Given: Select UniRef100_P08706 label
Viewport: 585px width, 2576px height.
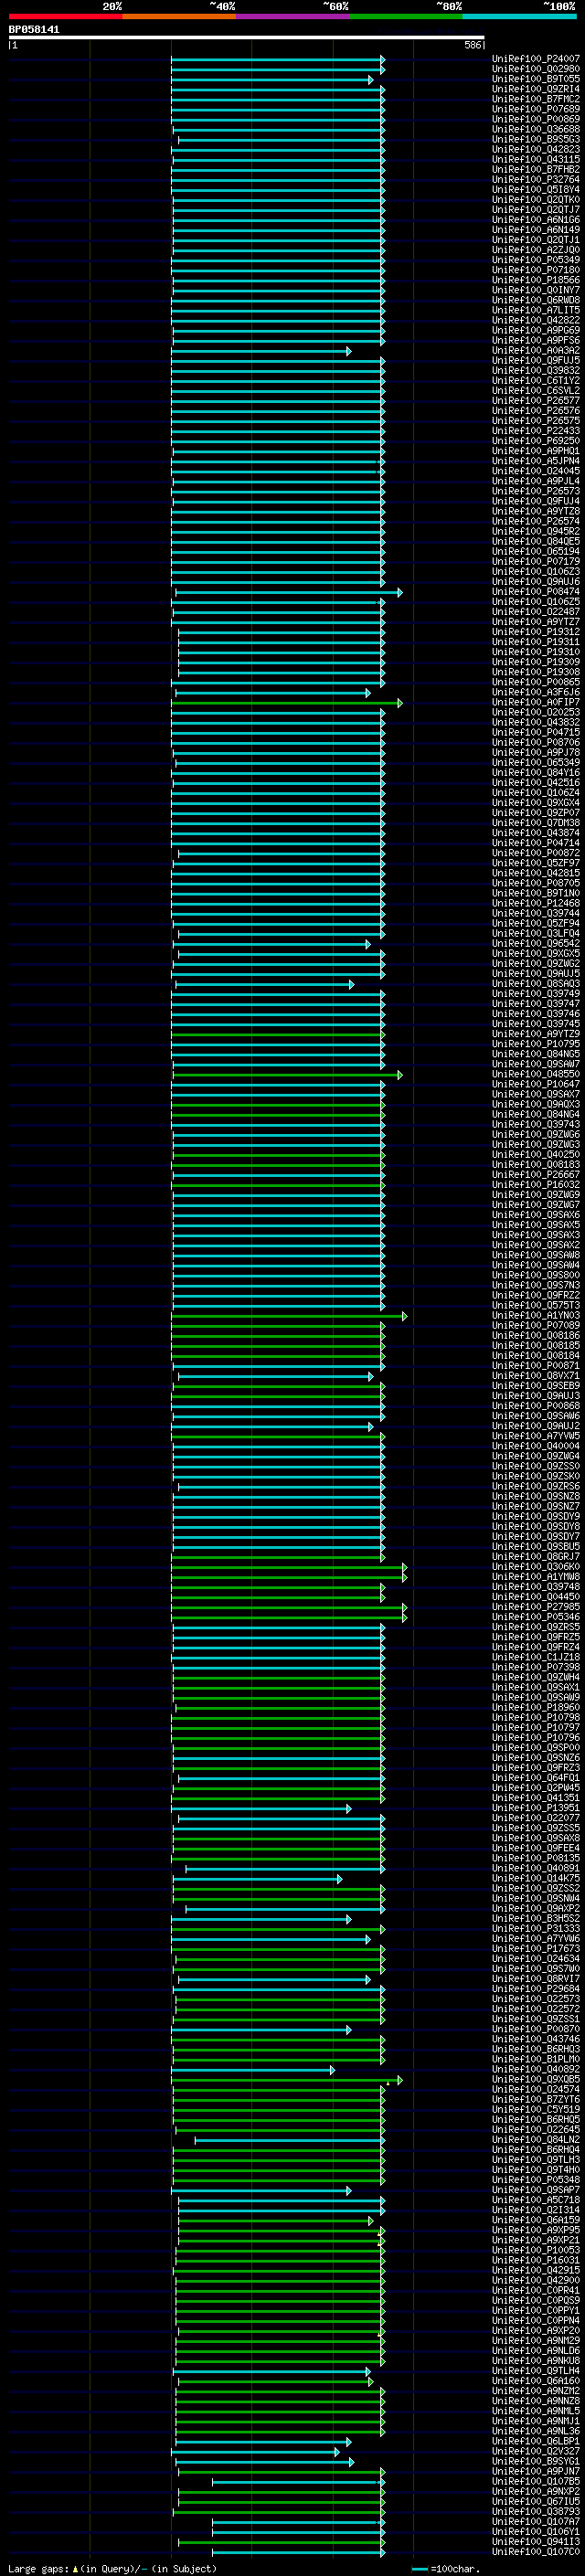Looking at the screenshot, I should pos(536,743).
